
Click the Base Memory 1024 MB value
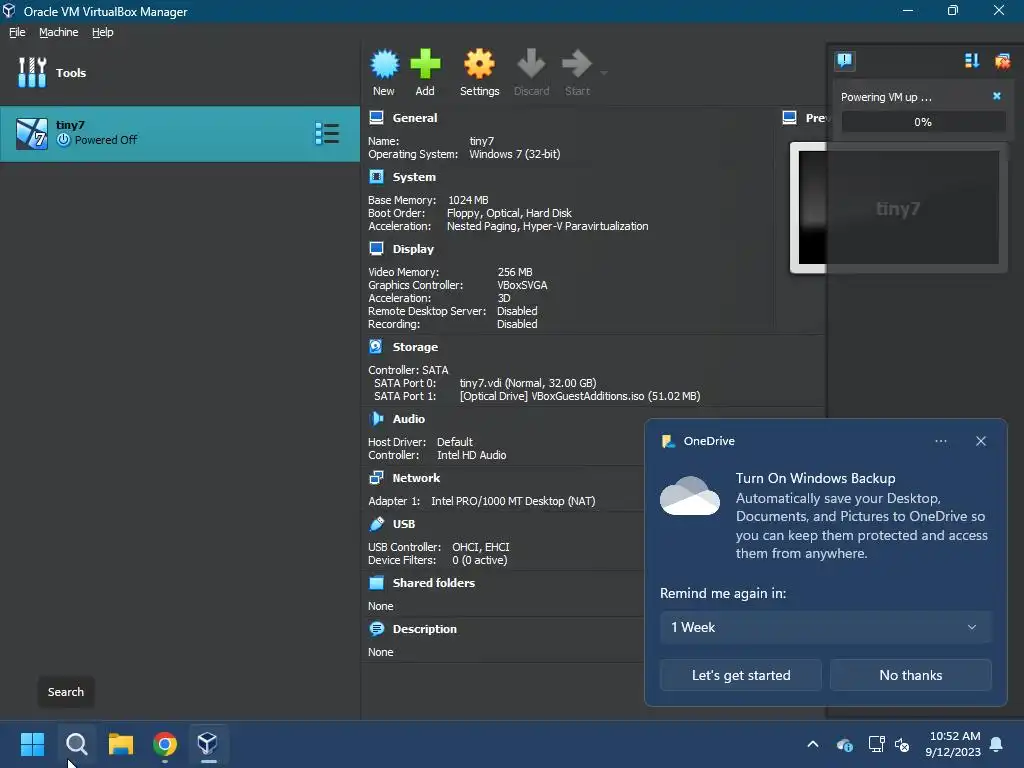pos(468,200)
